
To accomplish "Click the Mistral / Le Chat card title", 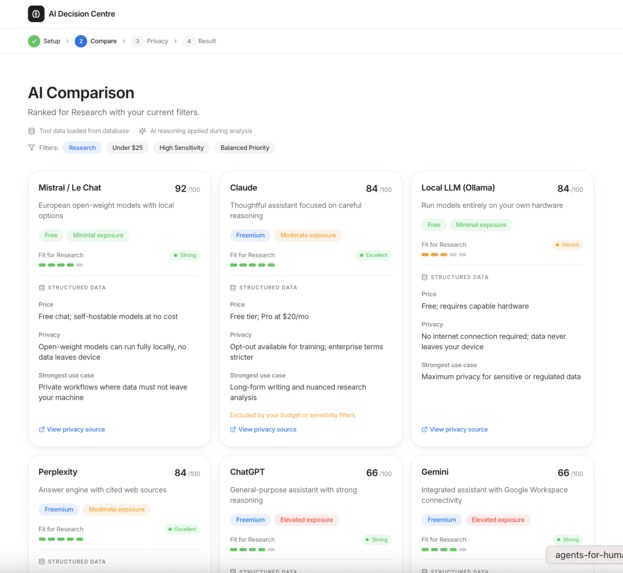I will point(70,188).
